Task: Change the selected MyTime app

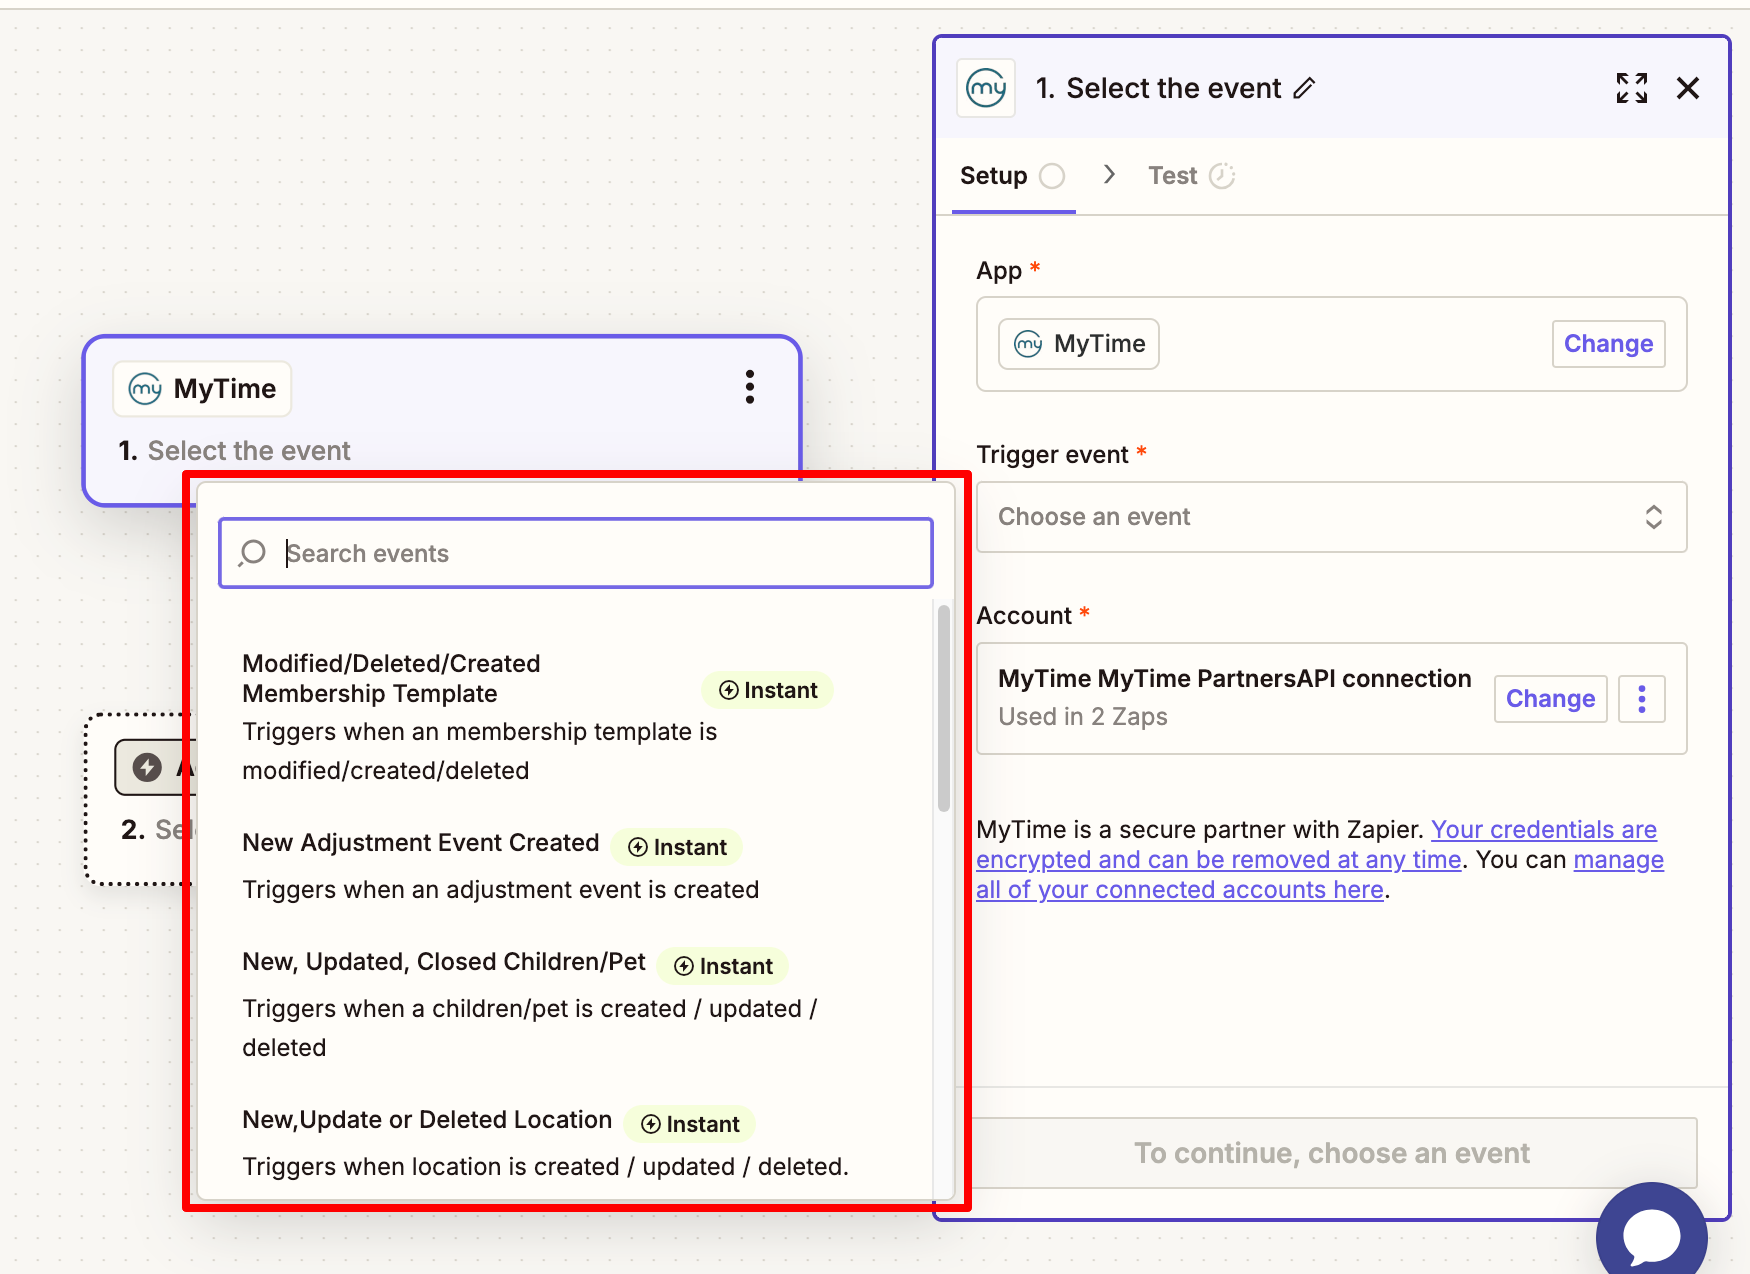Action: [x=1608, y=344]
